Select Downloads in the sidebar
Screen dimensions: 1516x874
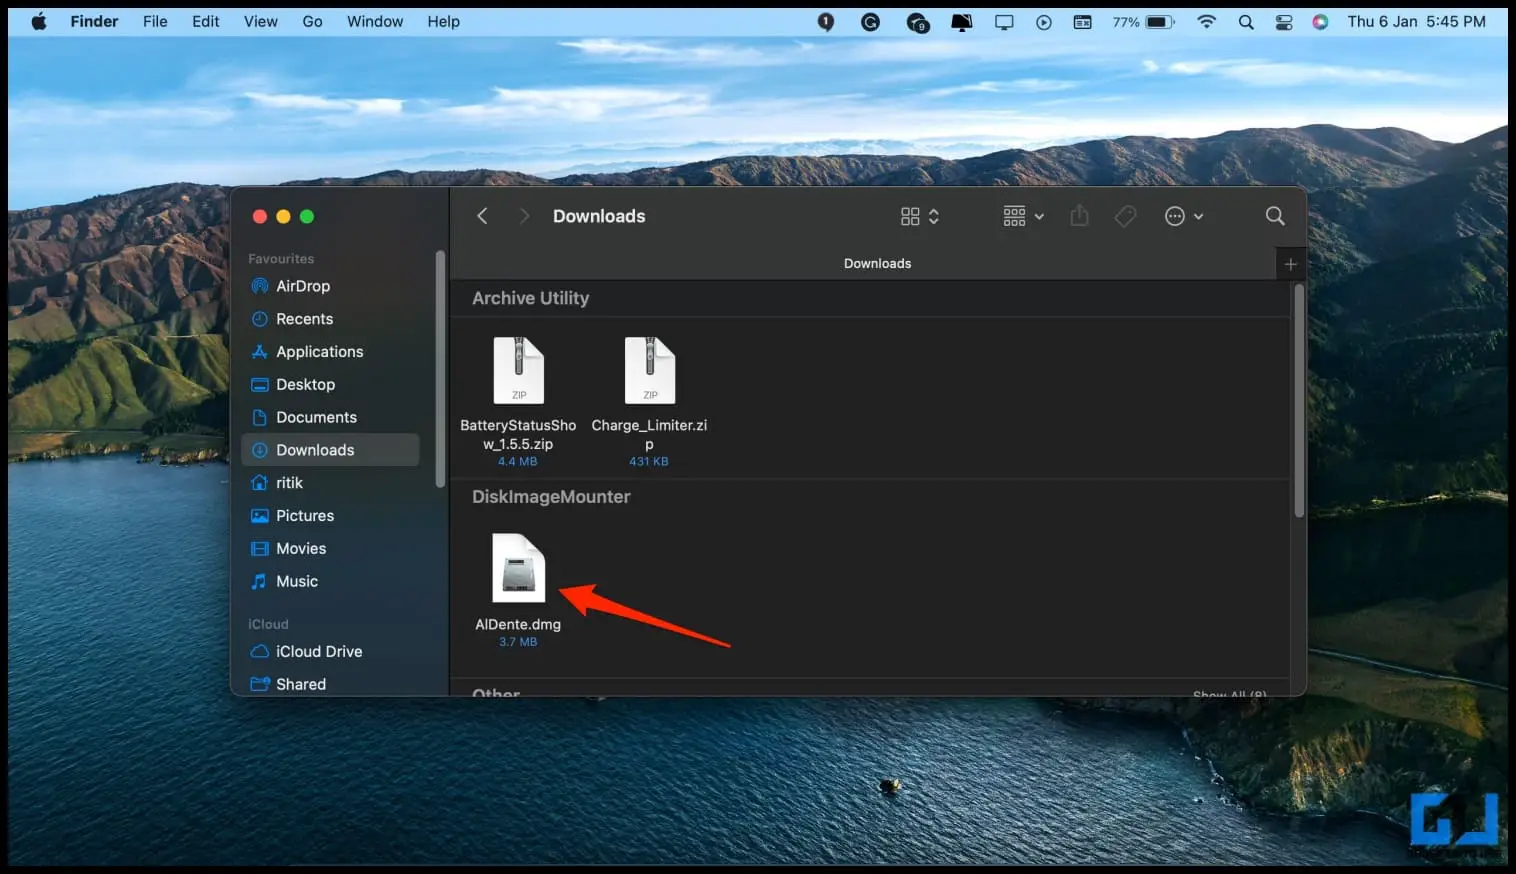(331, 450)
